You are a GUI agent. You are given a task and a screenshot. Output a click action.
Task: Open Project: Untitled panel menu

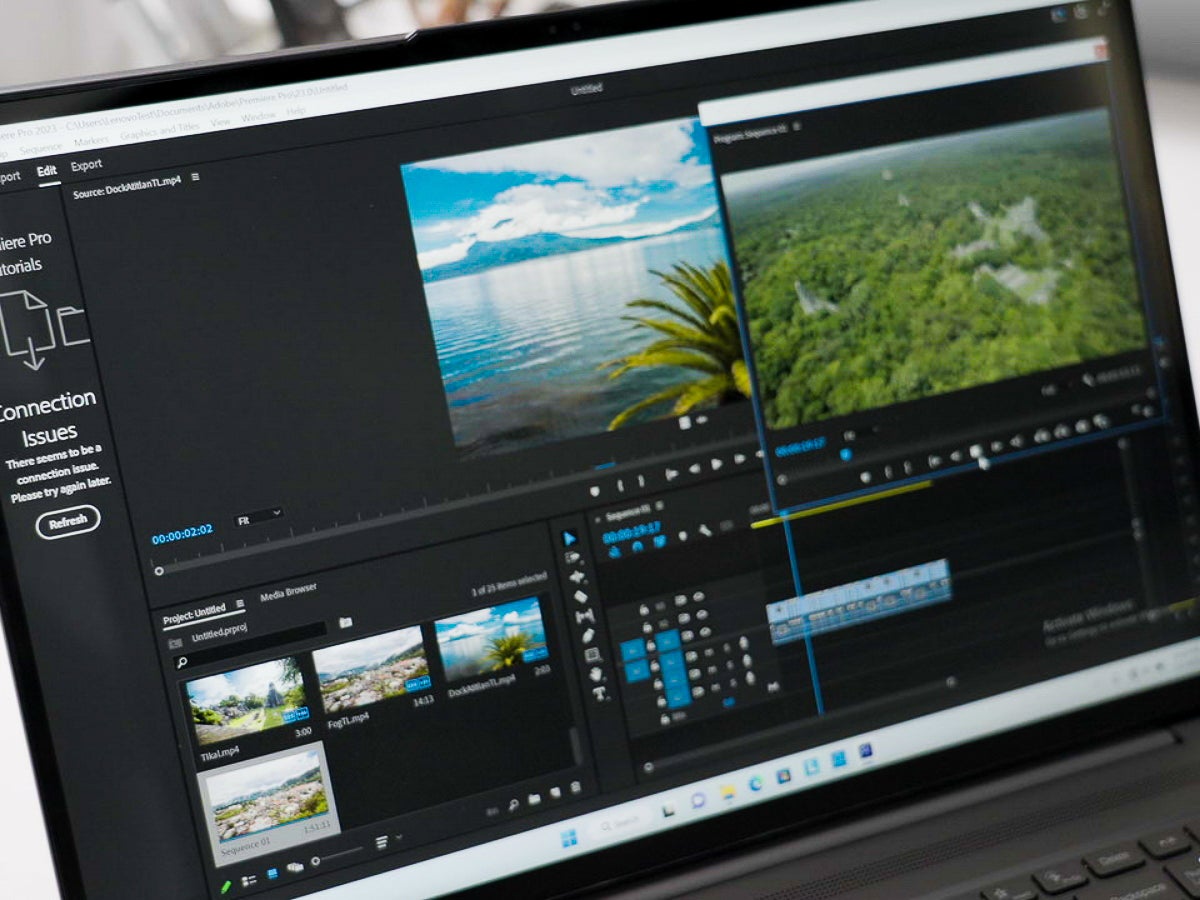(x=240, y=605)
